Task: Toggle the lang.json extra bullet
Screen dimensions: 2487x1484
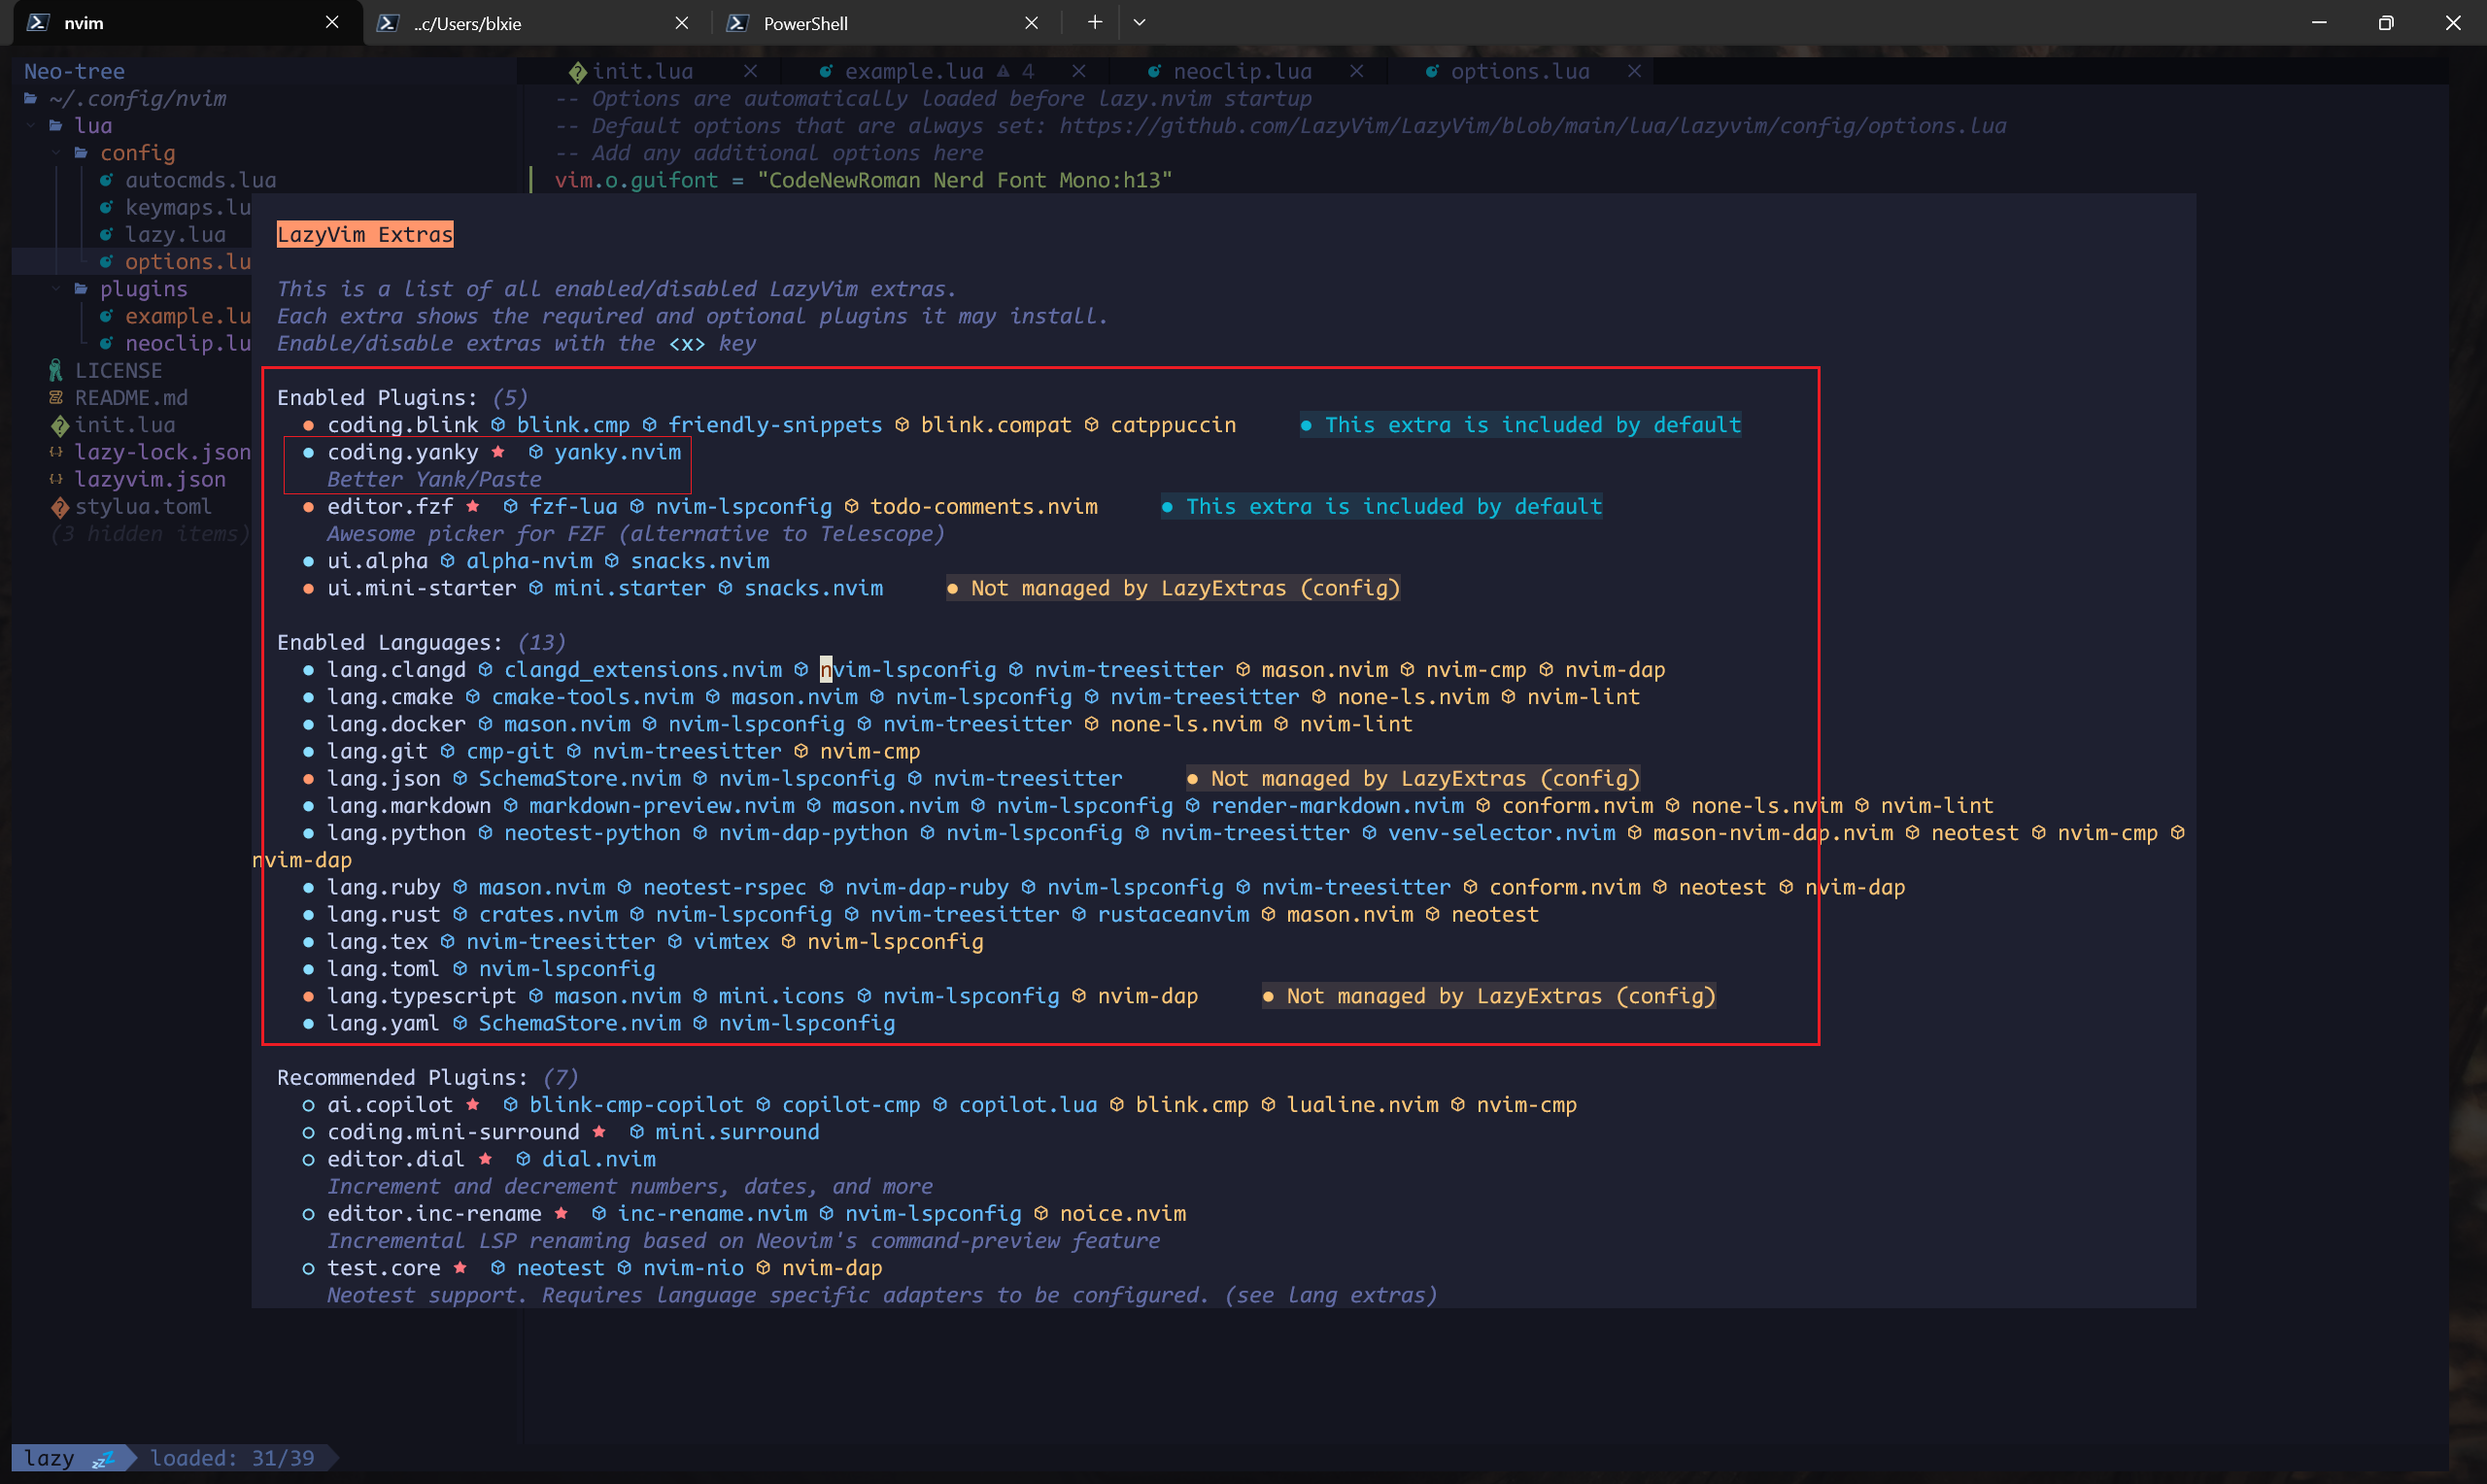Action: pos(308,779)
